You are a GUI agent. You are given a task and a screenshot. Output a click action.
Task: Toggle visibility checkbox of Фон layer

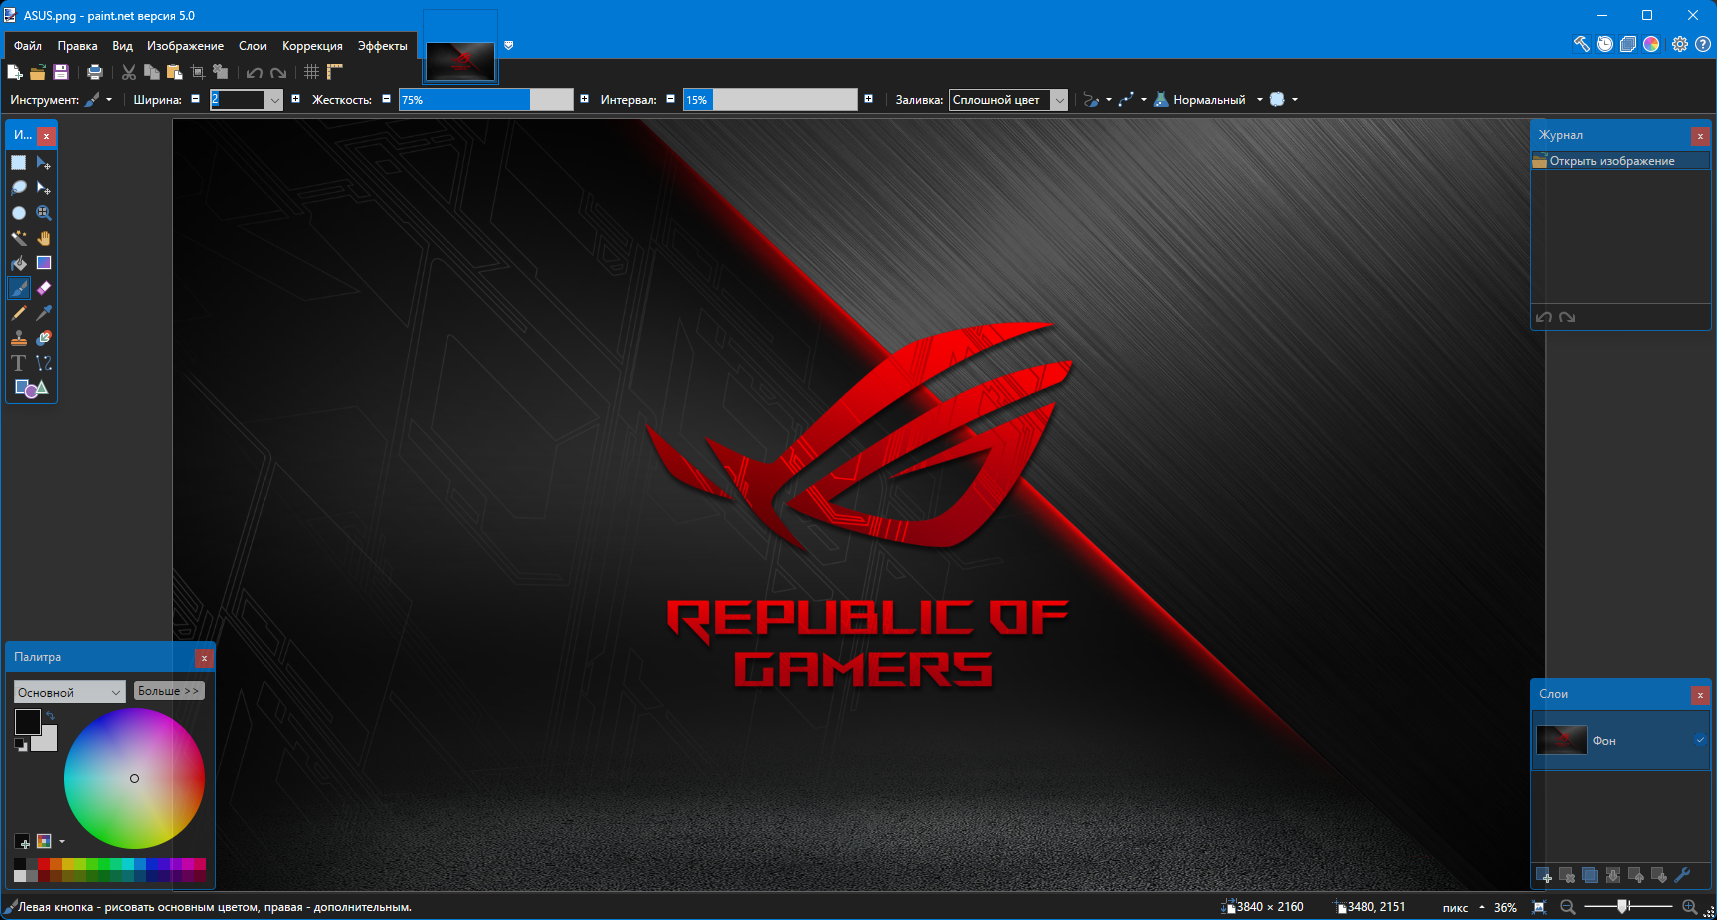(1700, 740)
